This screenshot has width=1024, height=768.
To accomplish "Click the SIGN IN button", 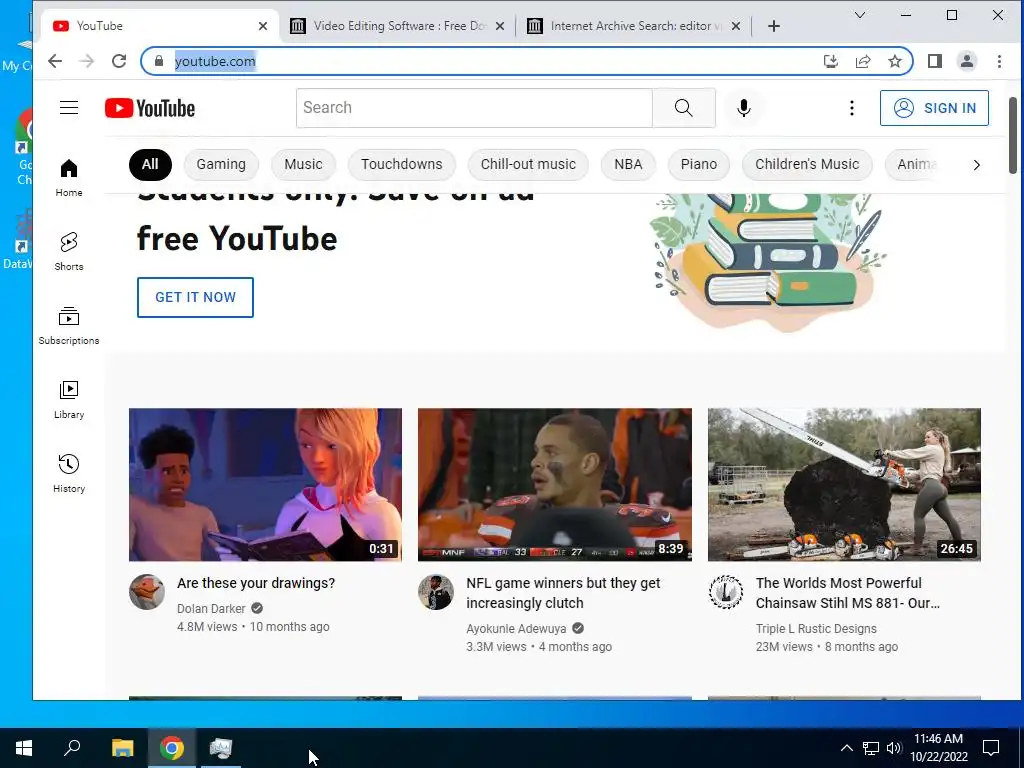I will coord(934,108).
